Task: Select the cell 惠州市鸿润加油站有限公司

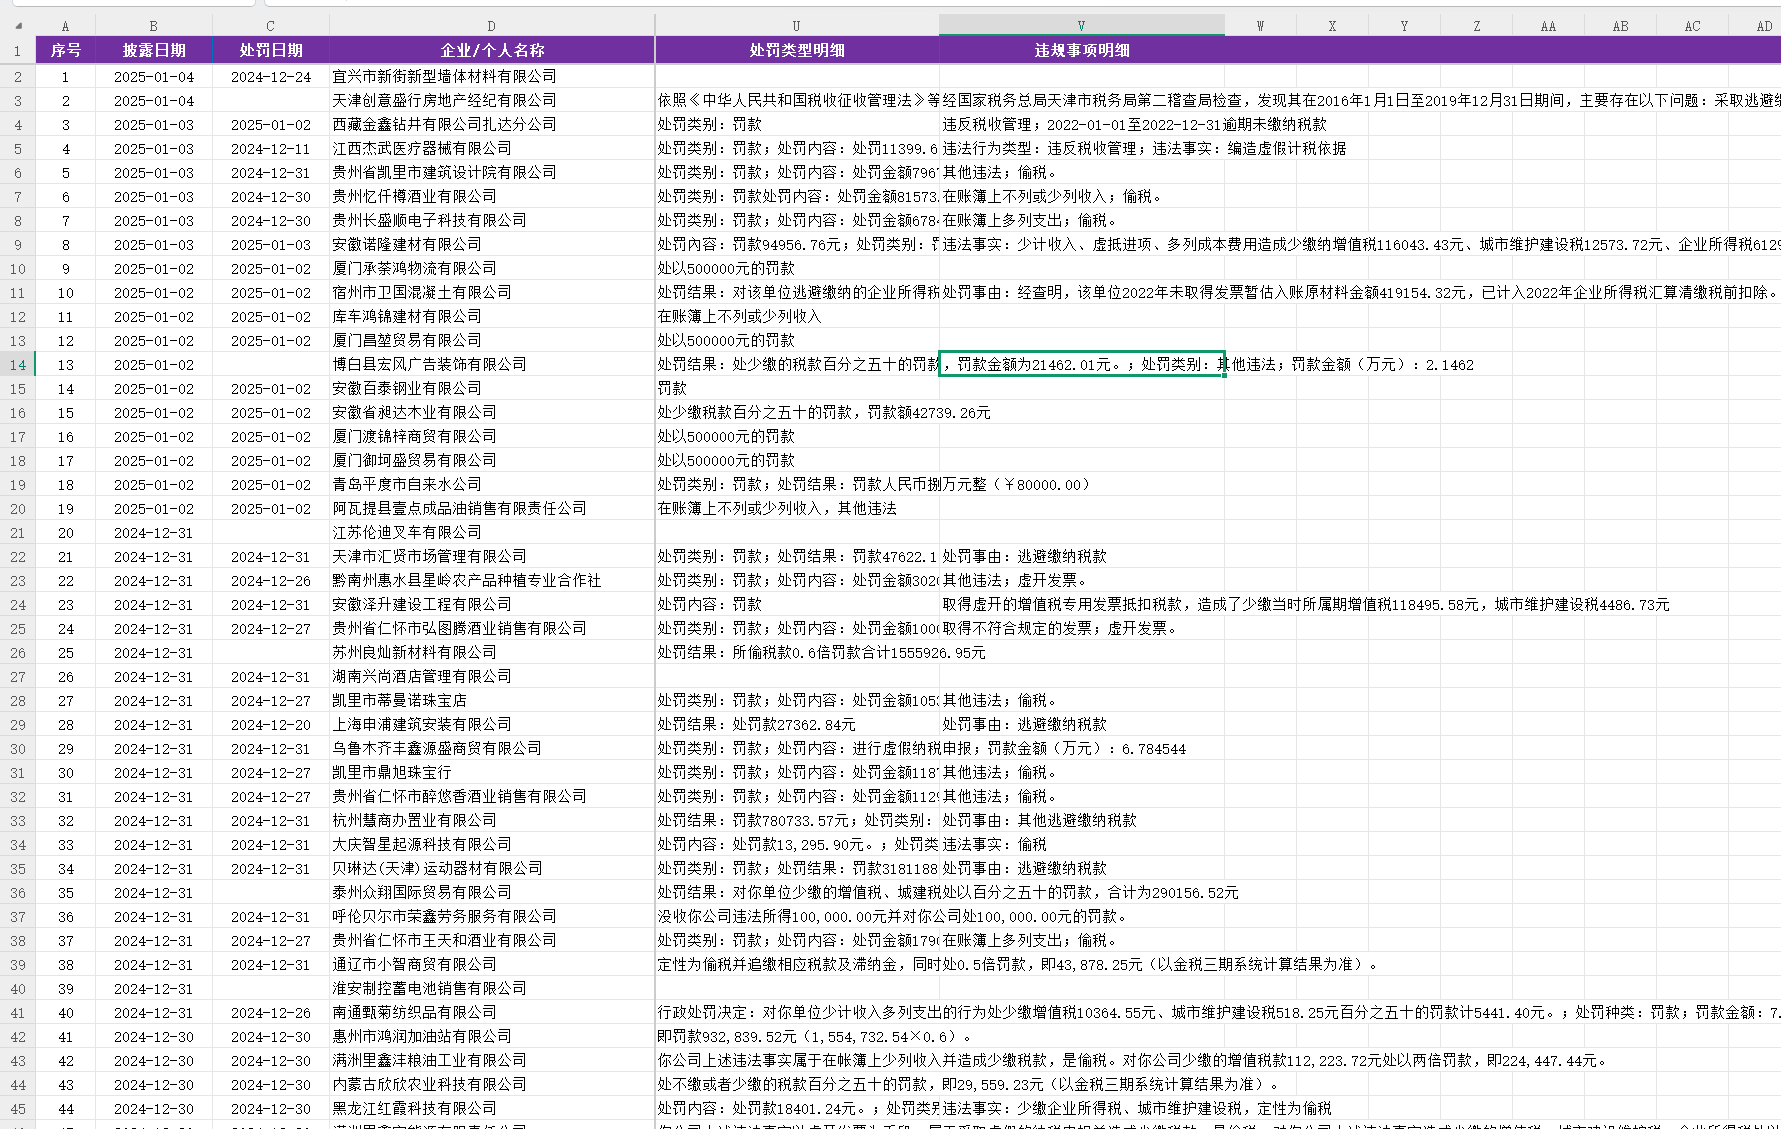Action: pos(491,1037)
